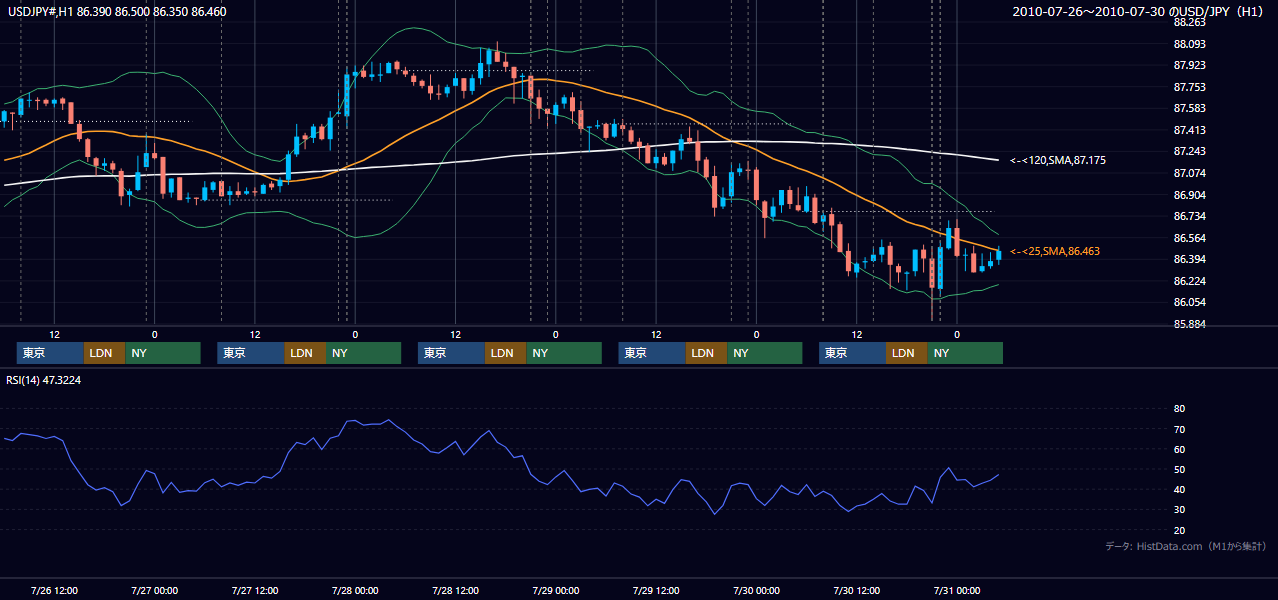Click price axis value 86.224
The height and width of the screenshot is (600, 1278).
click(1189, 282)
